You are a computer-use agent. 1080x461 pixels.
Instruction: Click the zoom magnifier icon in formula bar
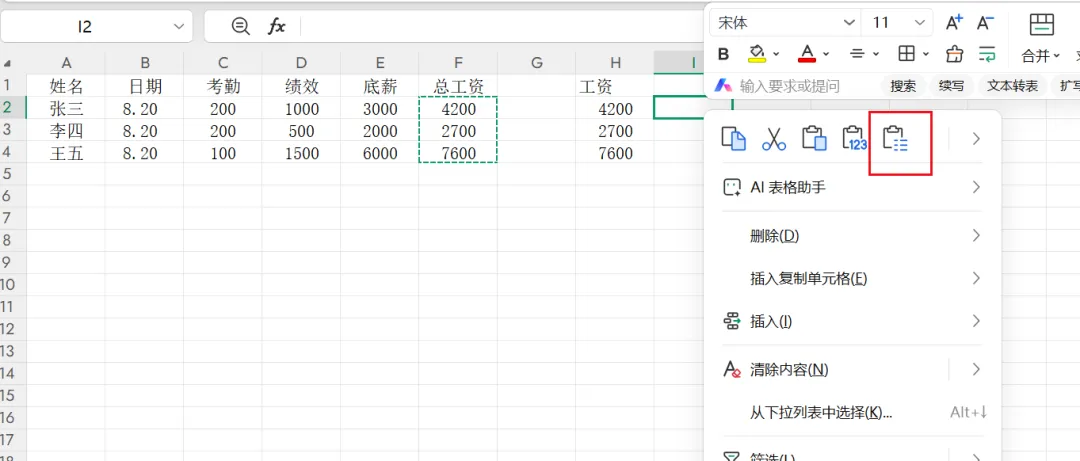[x=240, y=27]
